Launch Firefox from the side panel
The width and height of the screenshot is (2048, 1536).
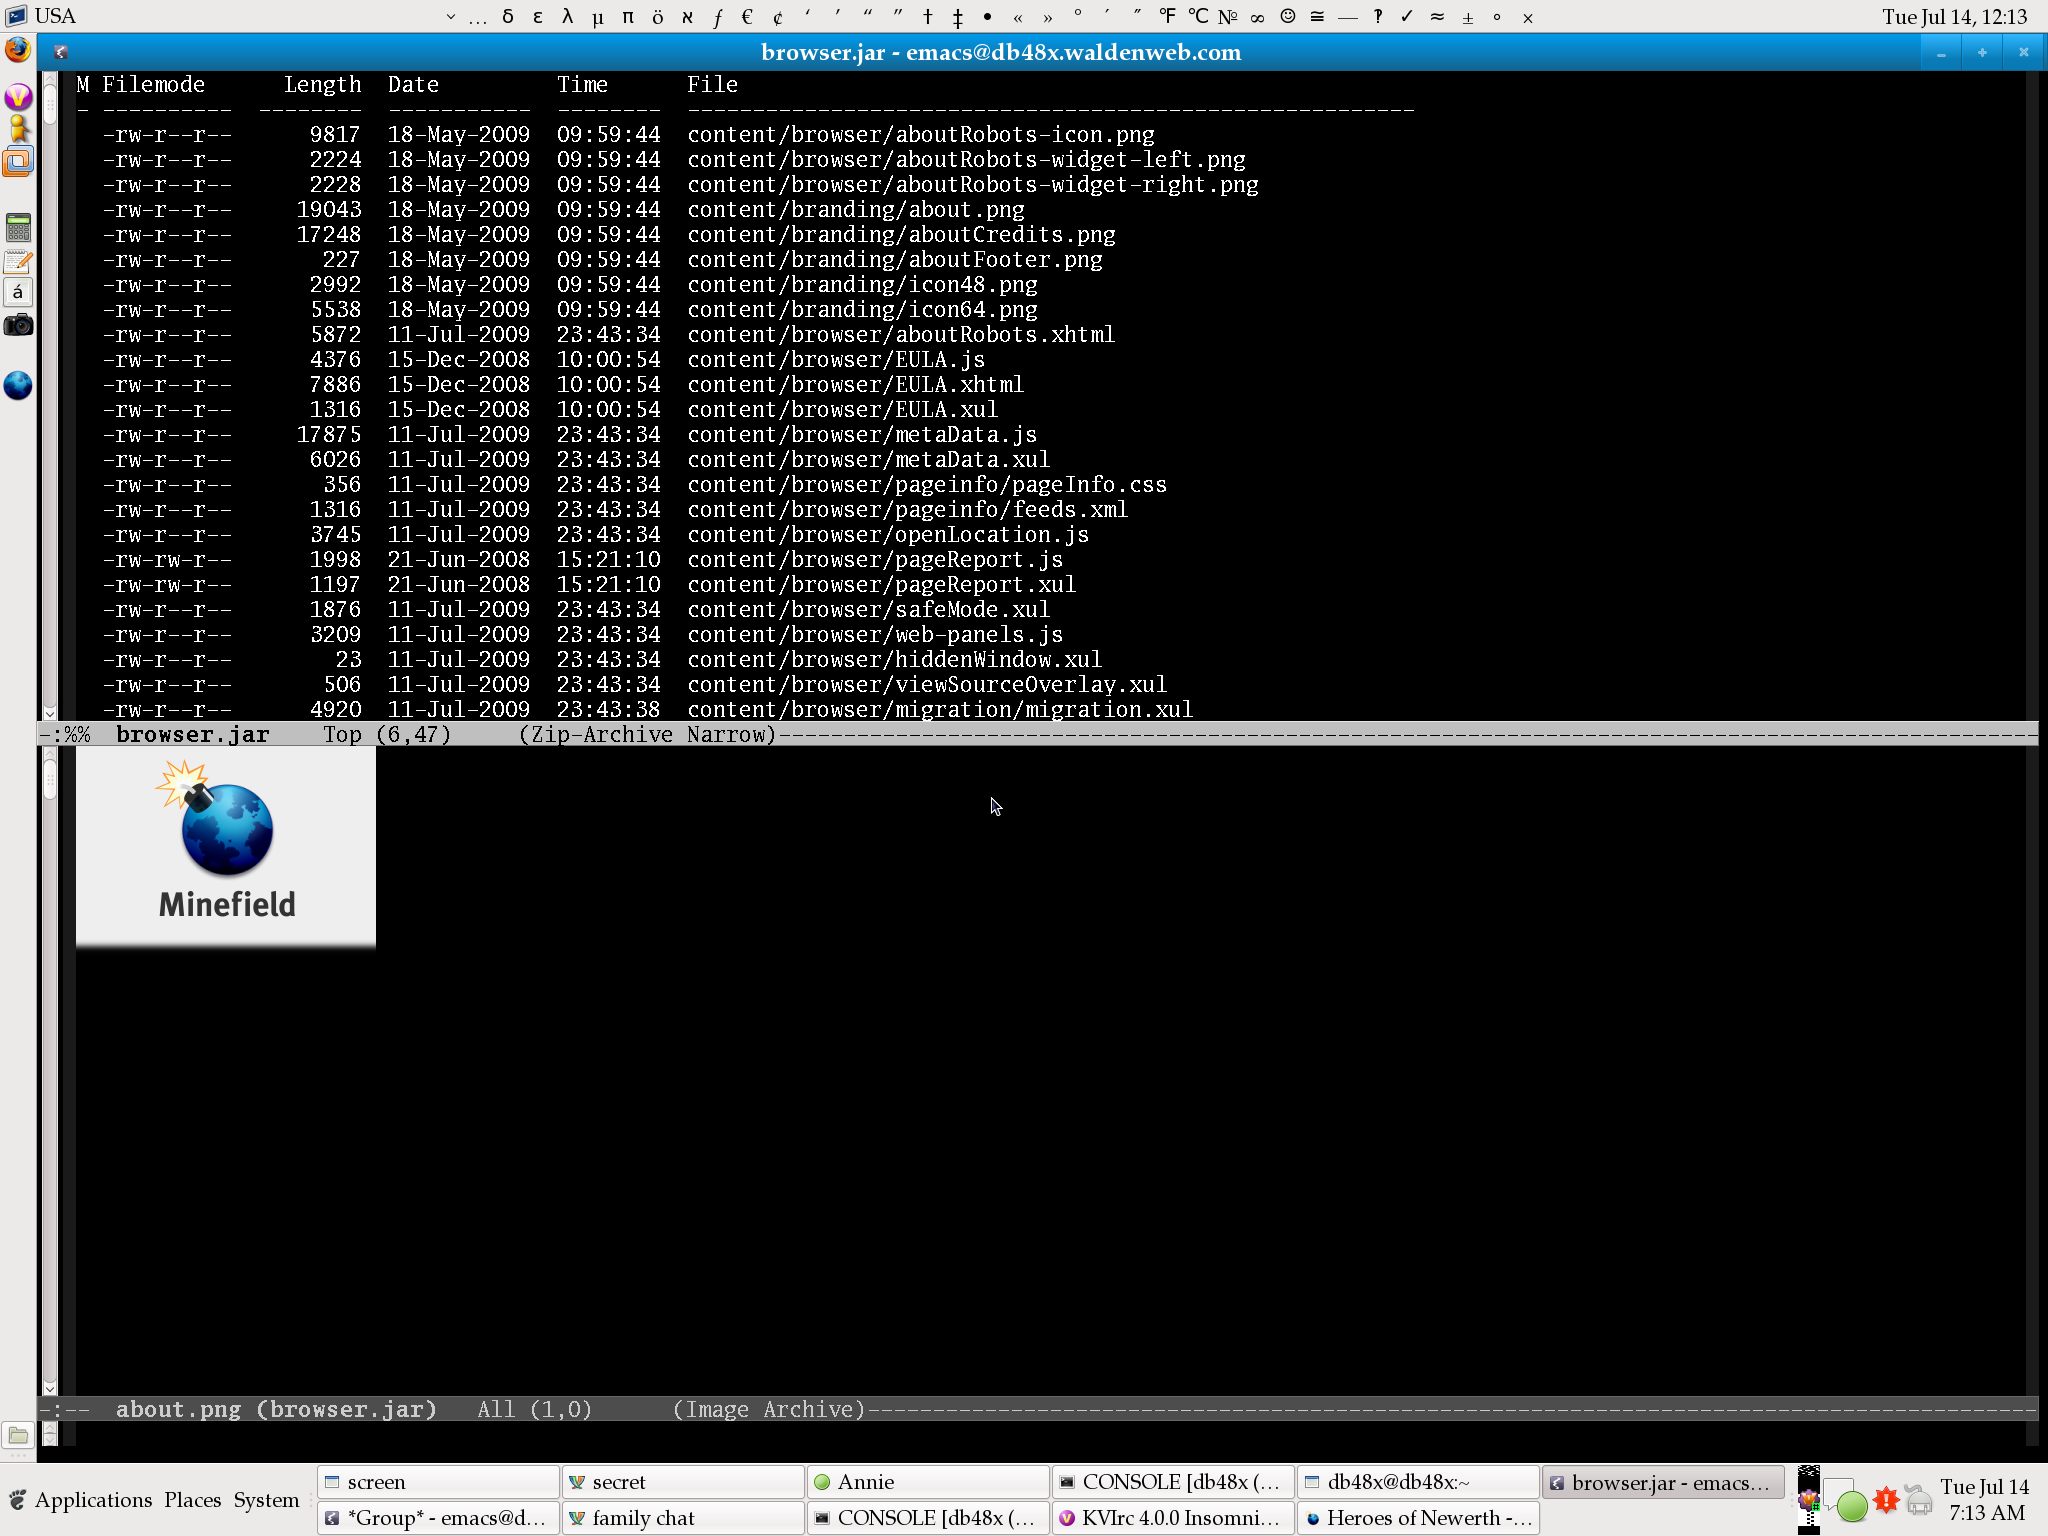coord(18,49)
